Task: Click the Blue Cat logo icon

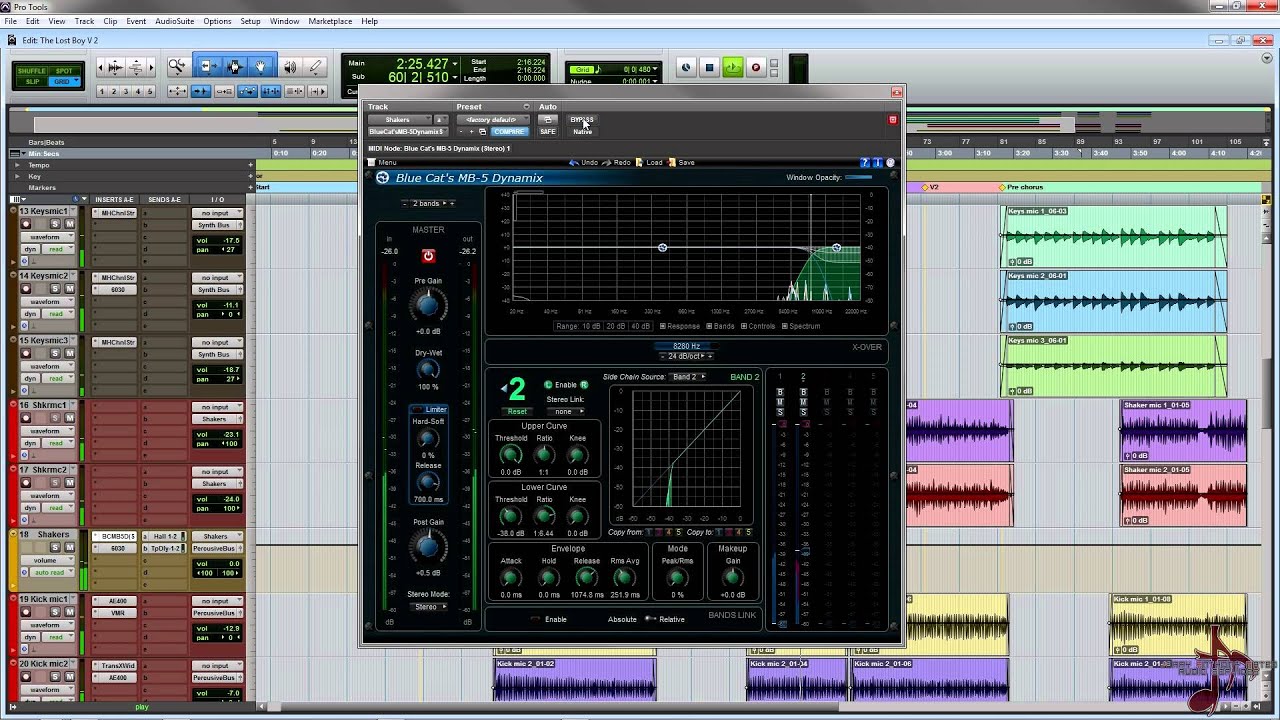Action: [383, 178]
